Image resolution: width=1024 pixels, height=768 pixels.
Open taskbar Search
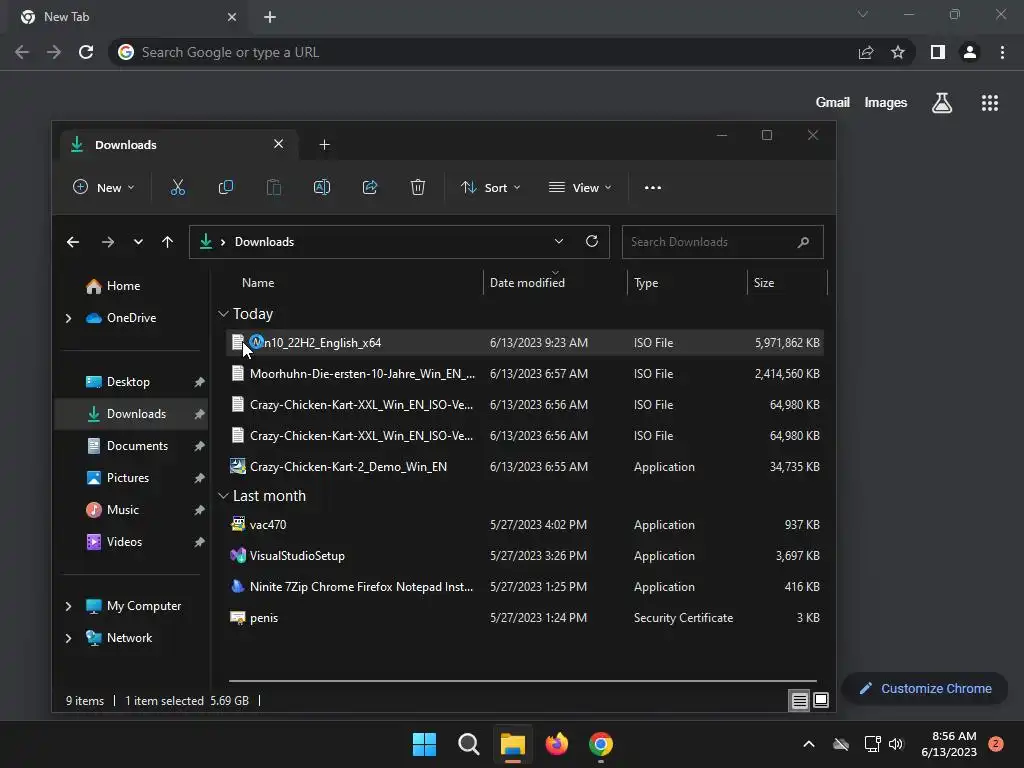pyautogui.click(x=468, y=744)
